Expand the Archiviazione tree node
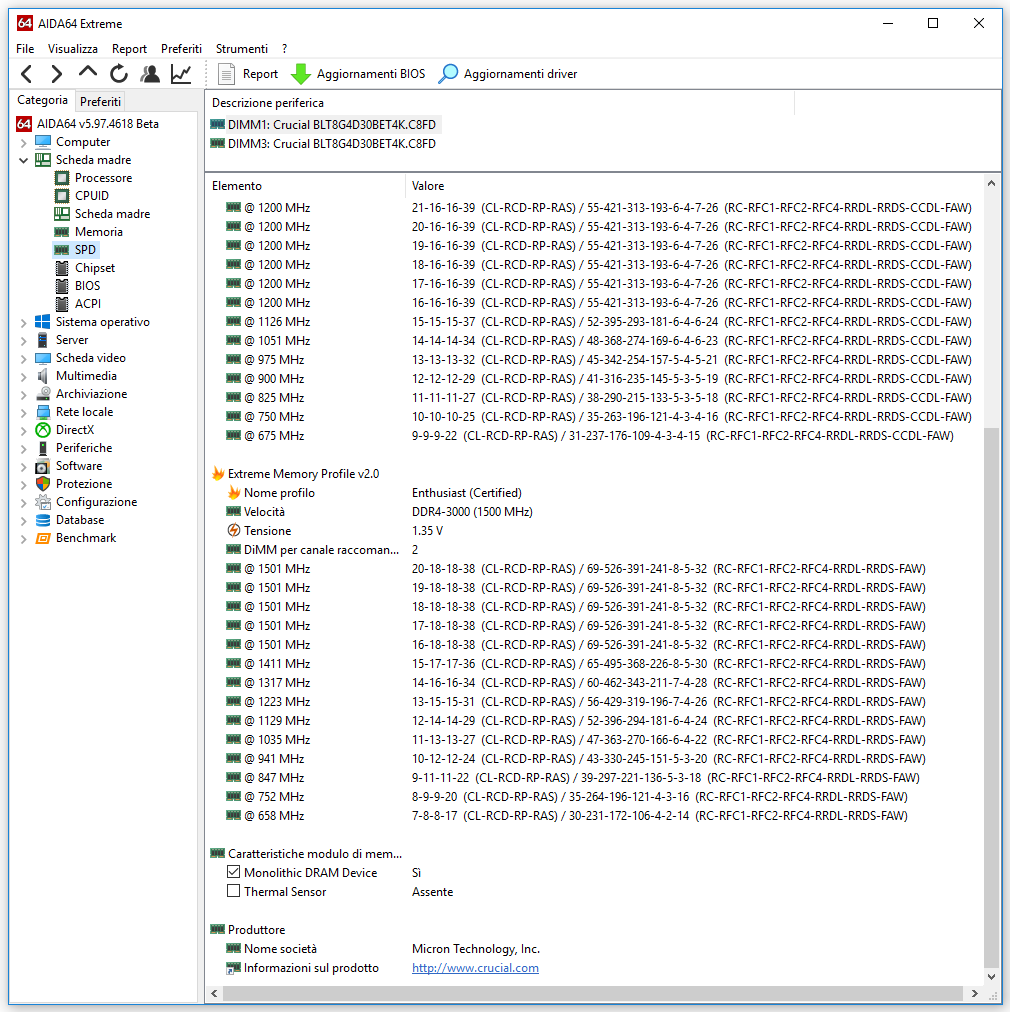Viewport: 1010px width, 1012px height. [x=24, y=394]
